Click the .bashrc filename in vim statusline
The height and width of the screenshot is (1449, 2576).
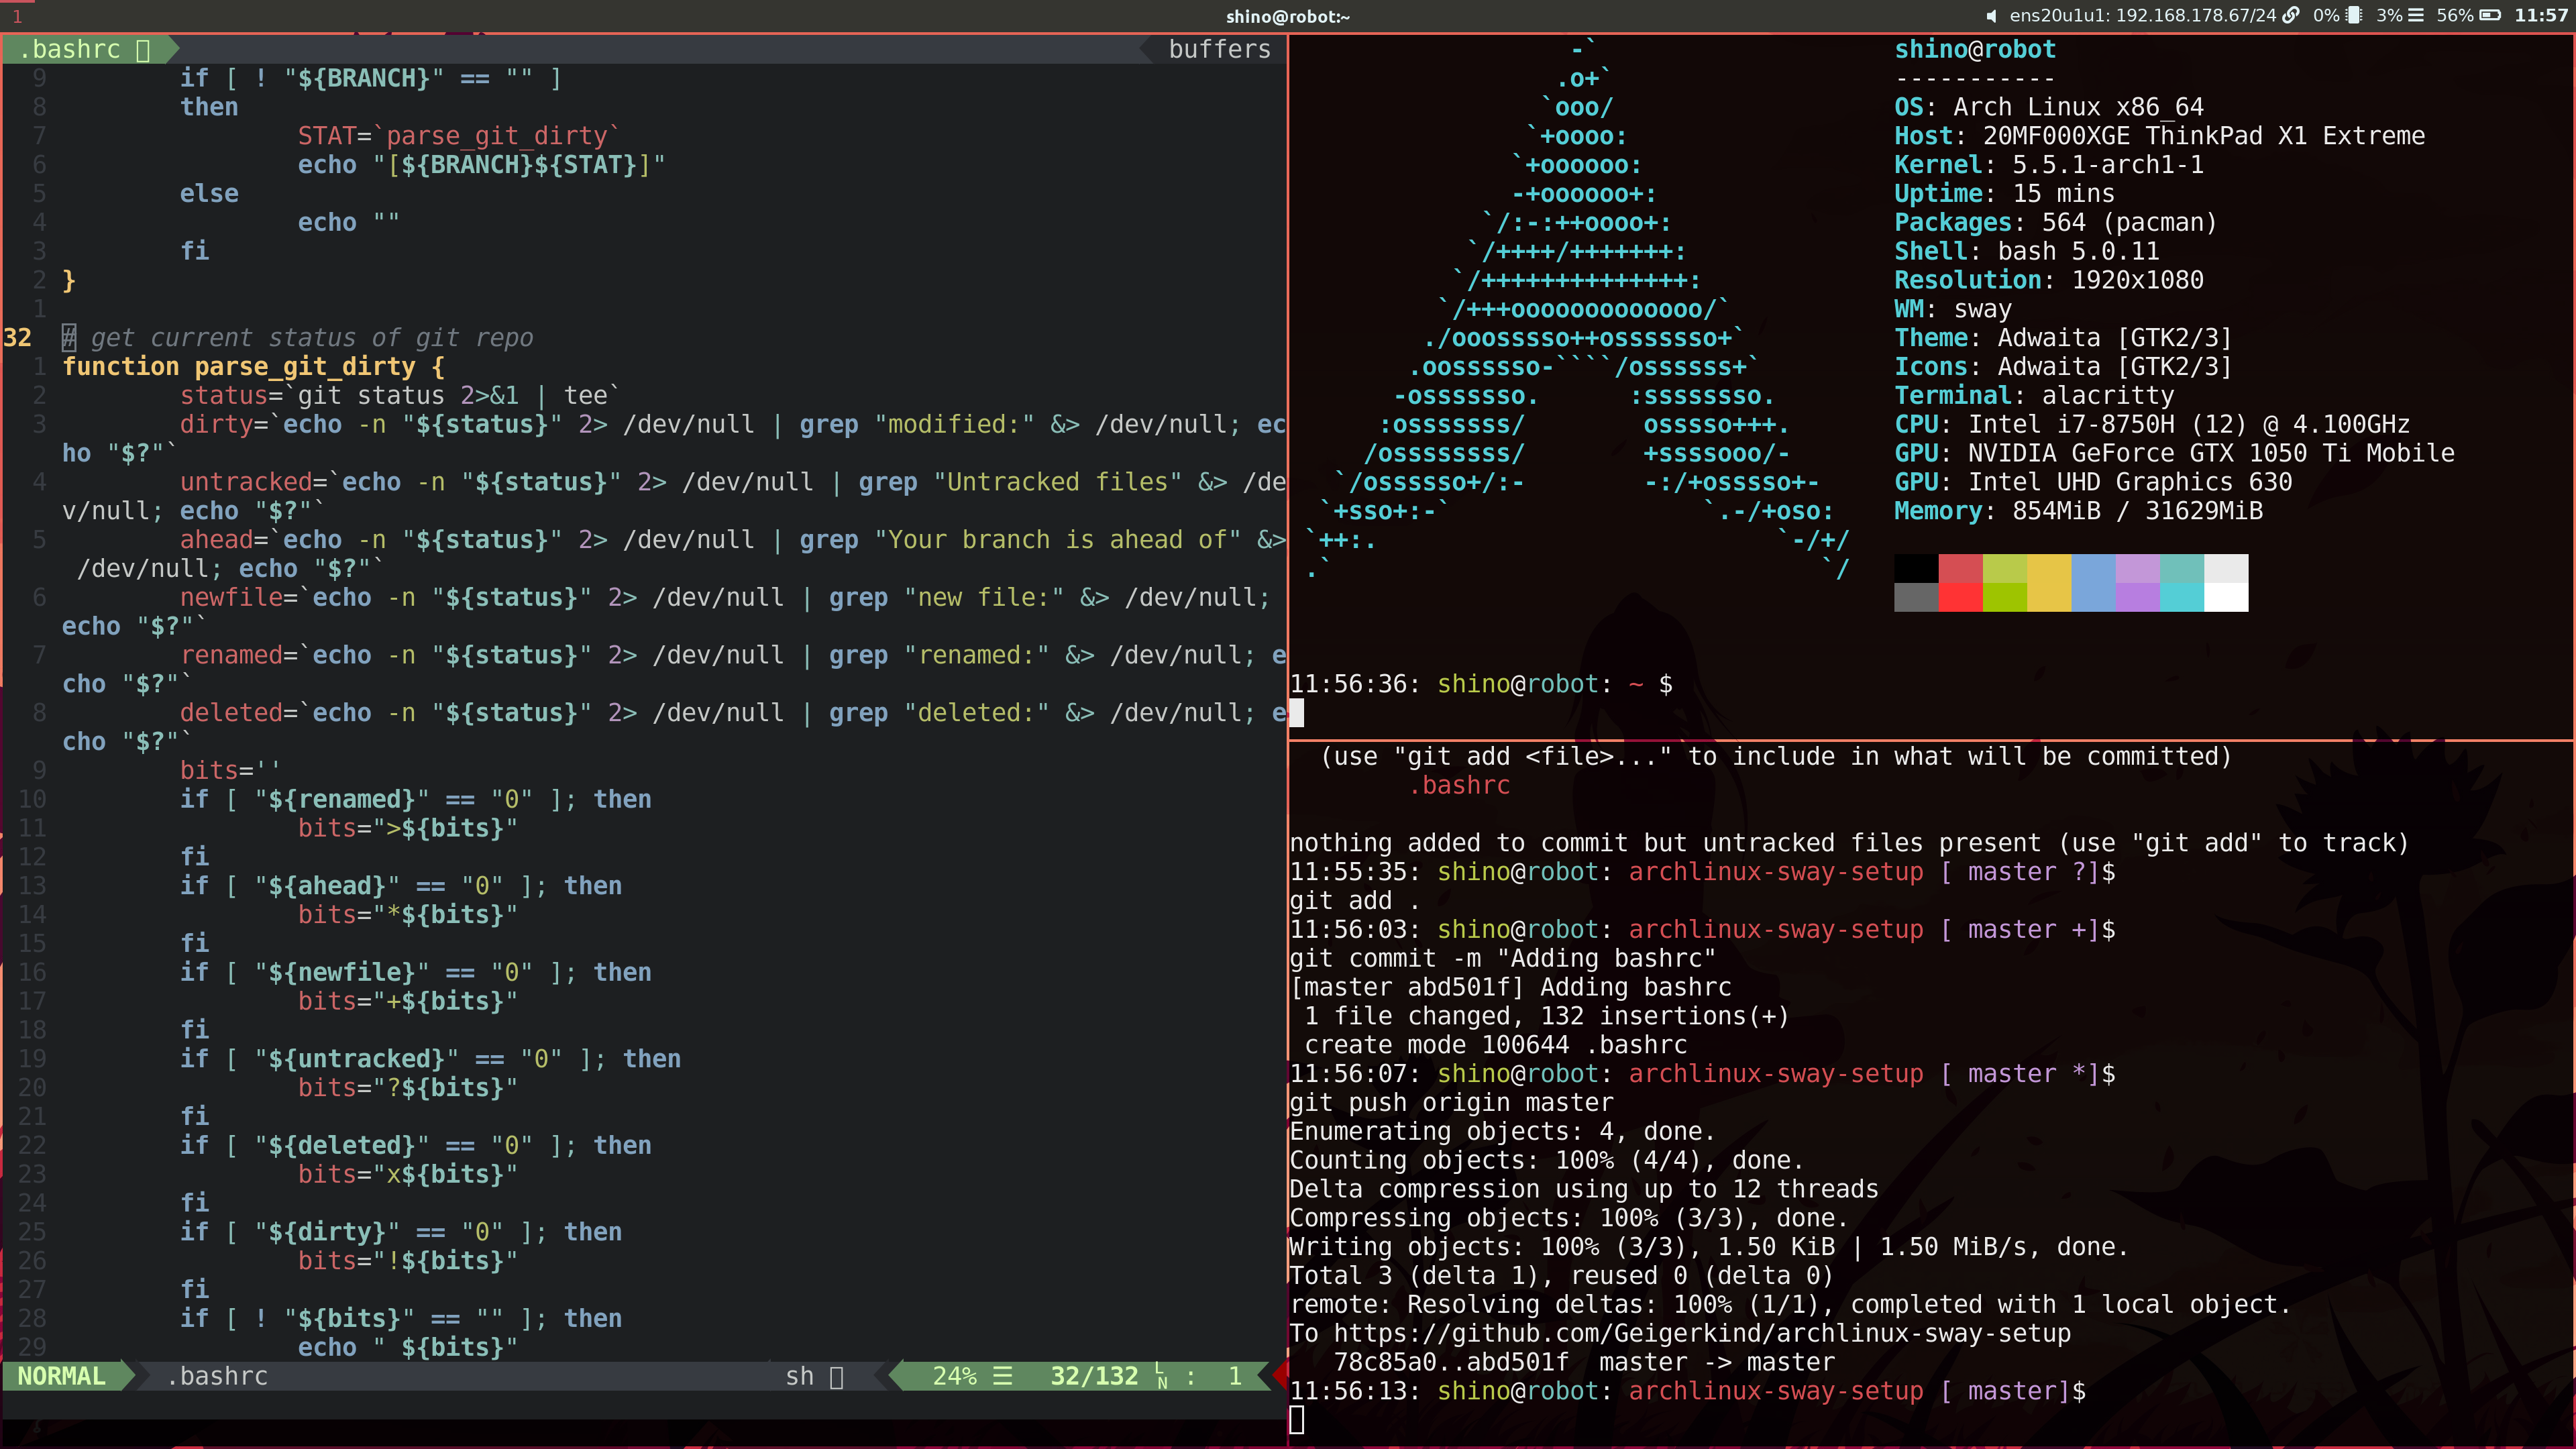pyautogui.click(x=217, y=1376)
